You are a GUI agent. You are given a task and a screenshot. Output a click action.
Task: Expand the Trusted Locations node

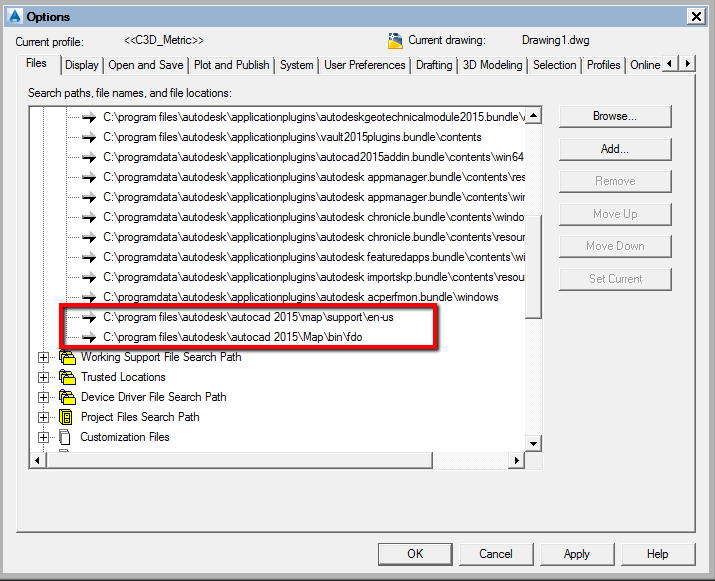point(43,377)
